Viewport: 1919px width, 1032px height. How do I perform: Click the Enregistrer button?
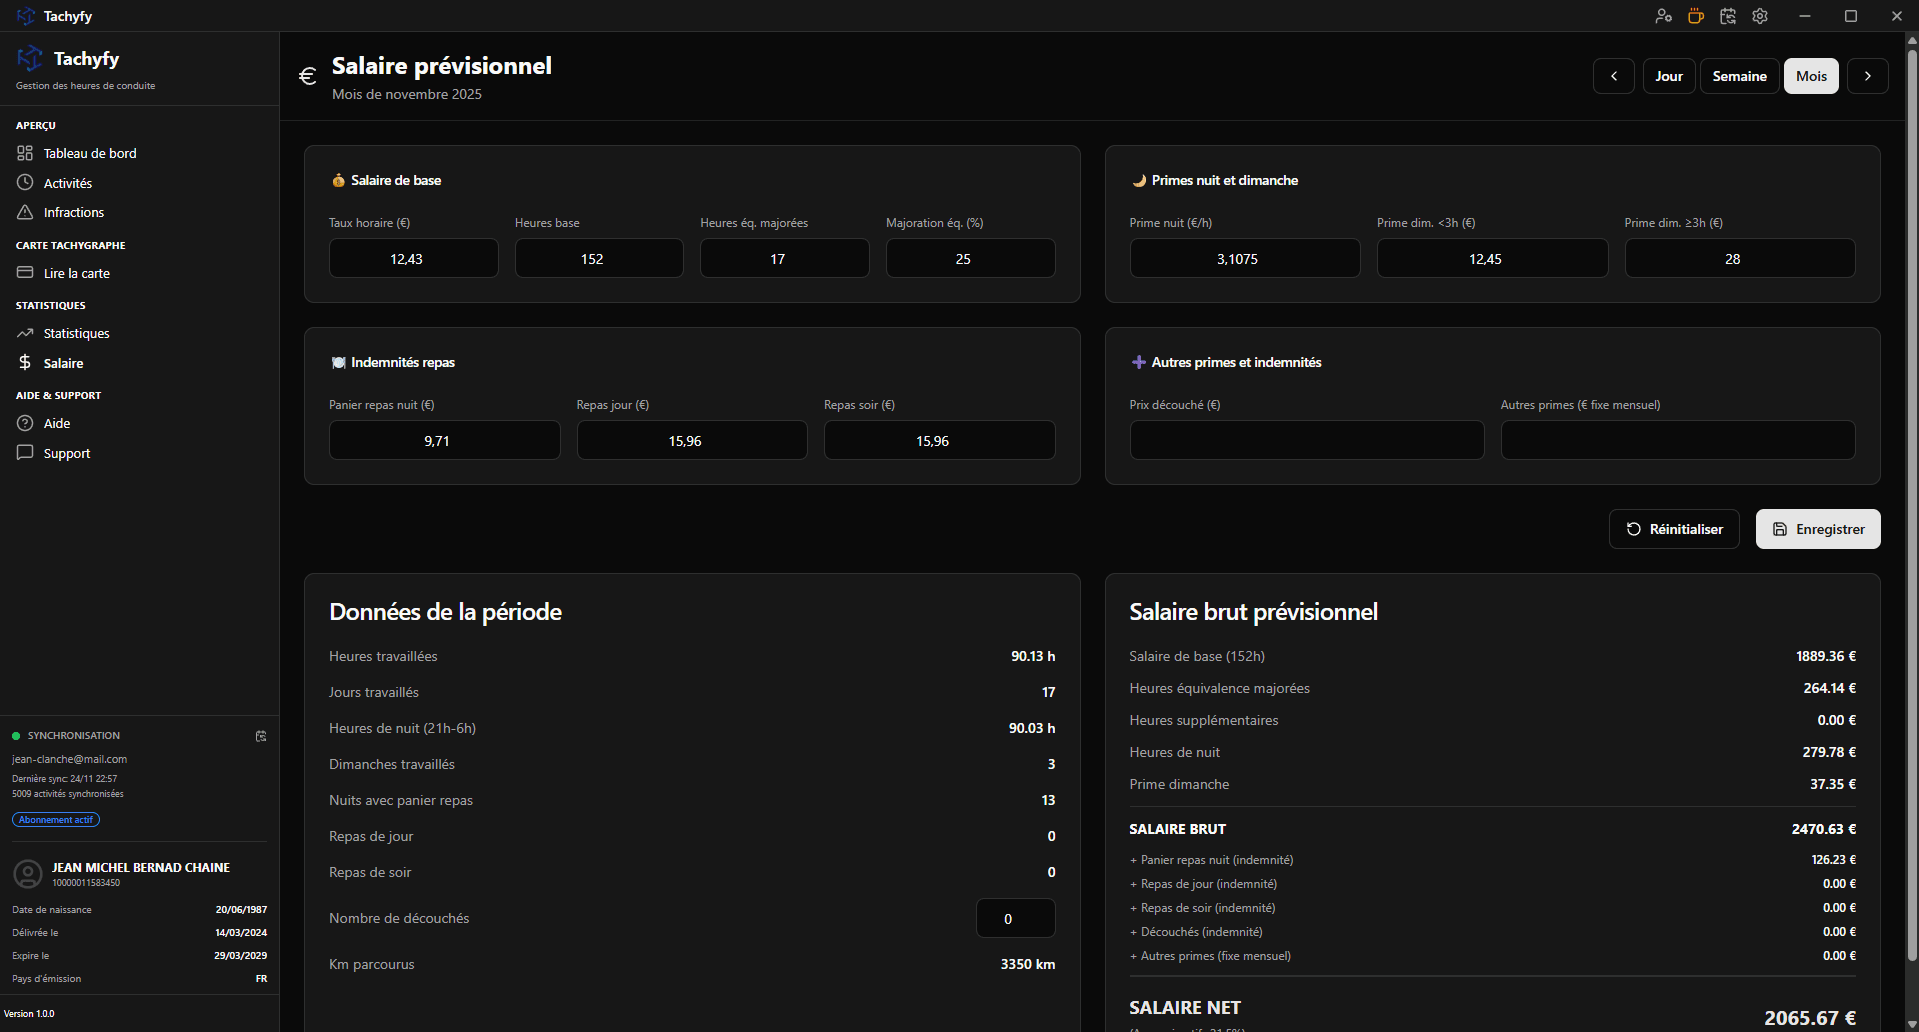click(1817, 528)
